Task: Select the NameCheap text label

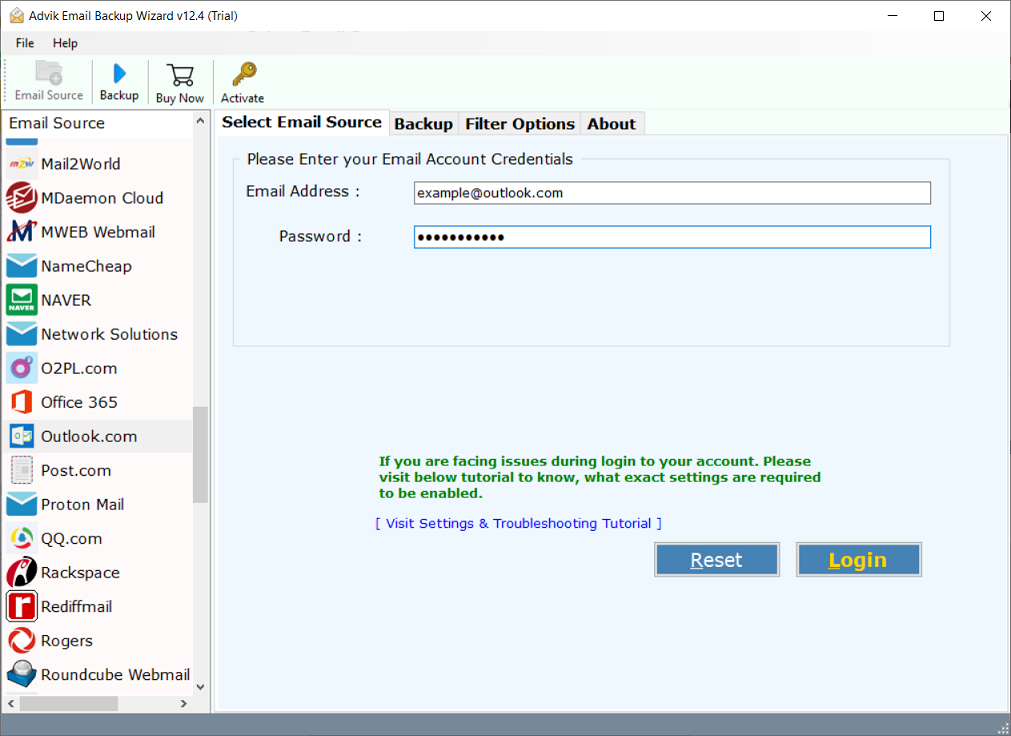Action: (x=86, y=266)
